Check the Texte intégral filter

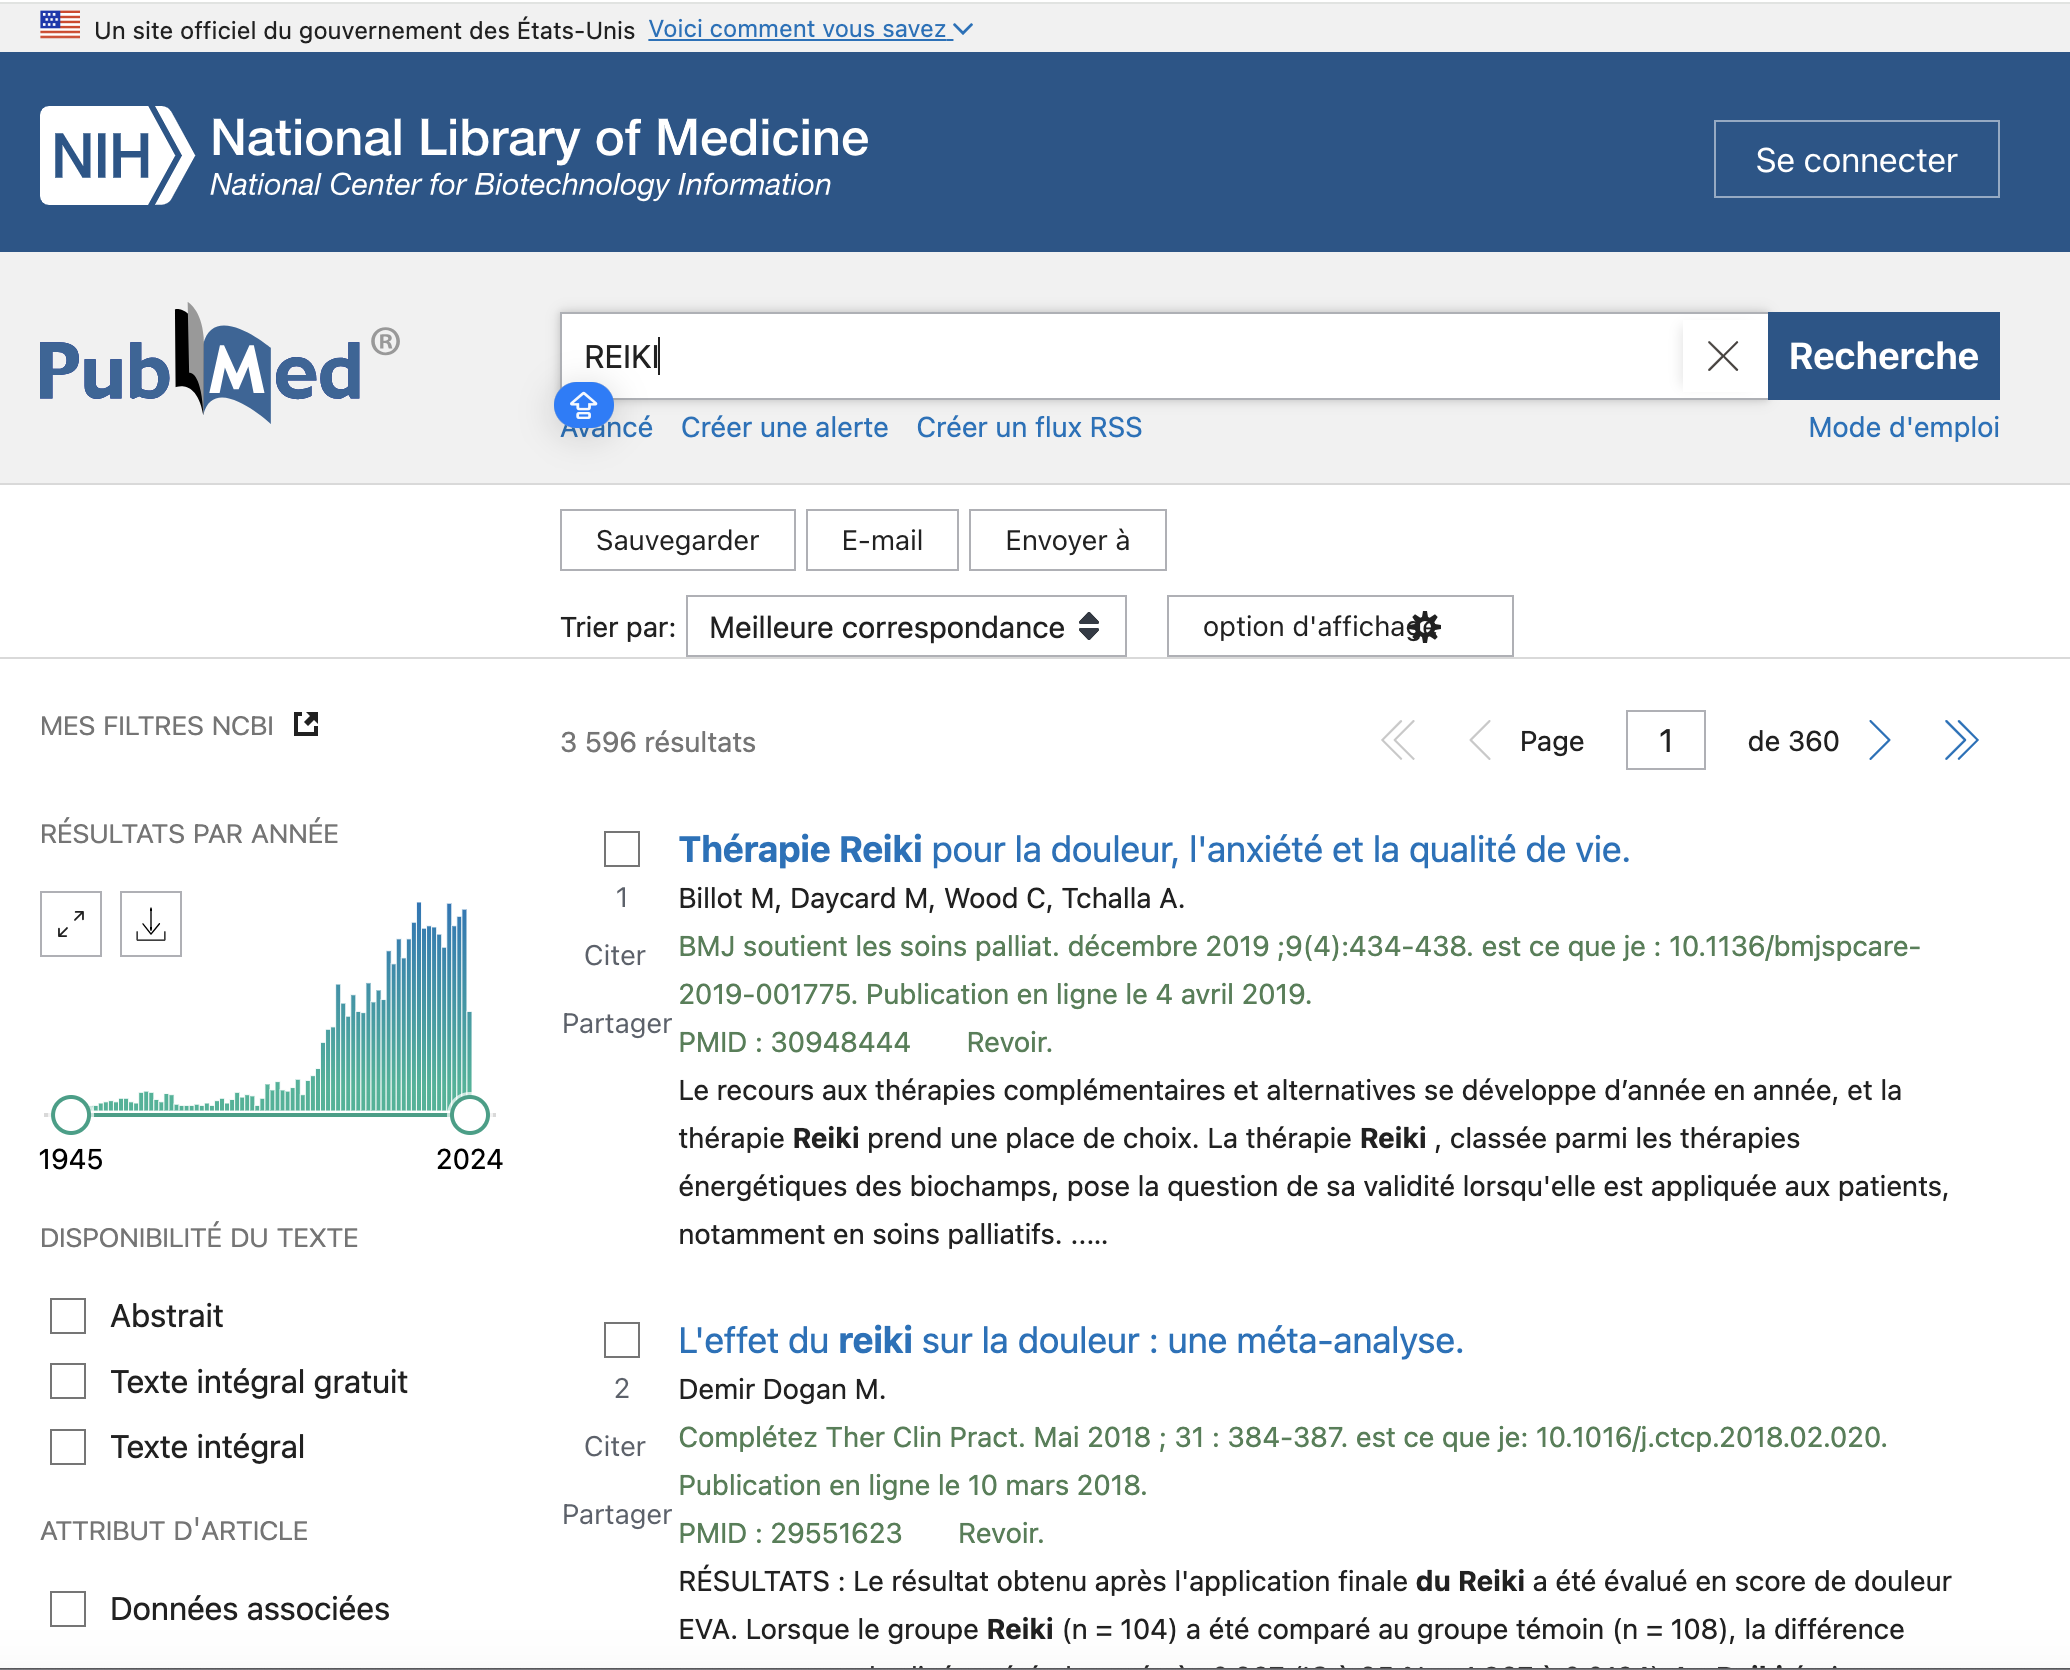[68, 1446]
